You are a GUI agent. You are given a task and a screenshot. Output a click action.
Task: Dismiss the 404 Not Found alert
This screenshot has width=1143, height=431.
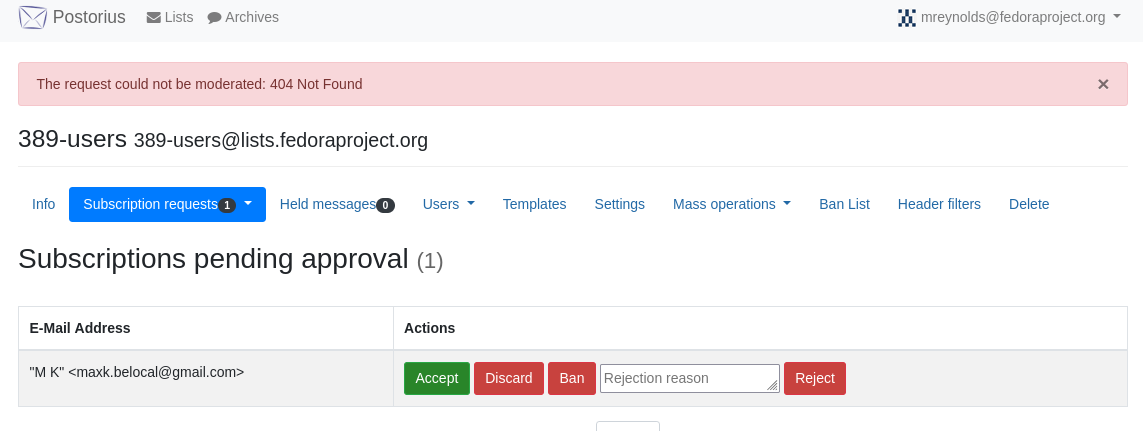[x=1103, y=84]
